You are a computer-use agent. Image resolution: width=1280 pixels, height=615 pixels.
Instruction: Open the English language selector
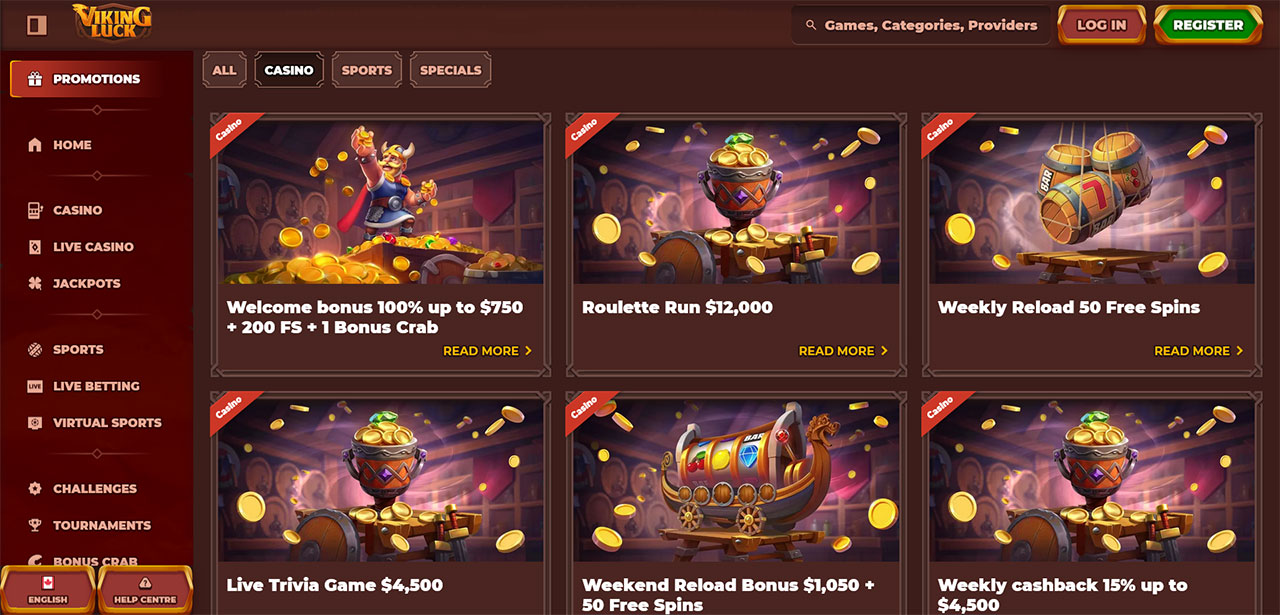tap(48, 590)
